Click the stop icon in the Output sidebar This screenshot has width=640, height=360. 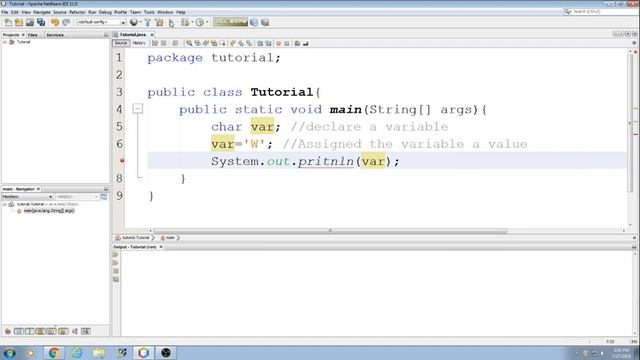pyautogui.click(x=116, y=271)
